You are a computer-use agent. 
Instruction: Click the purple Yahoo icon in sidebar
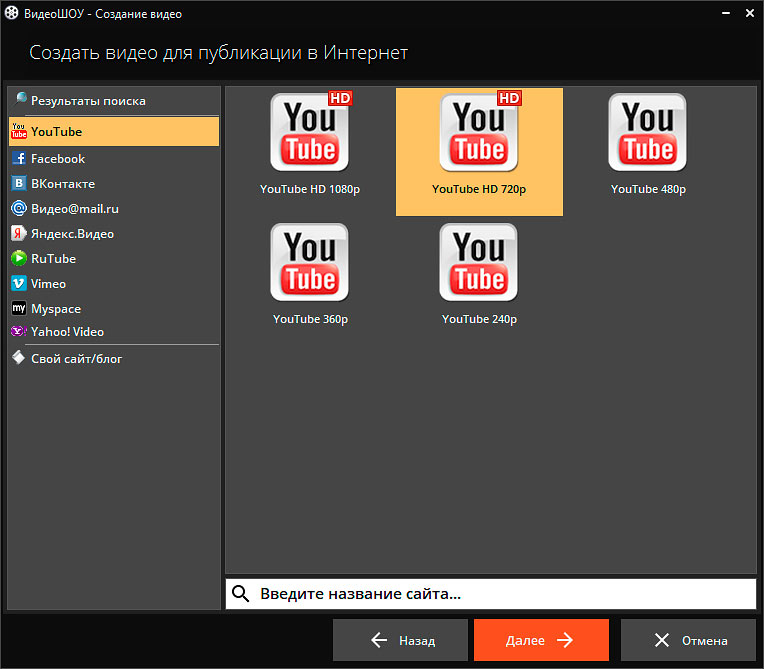[19, 331]
